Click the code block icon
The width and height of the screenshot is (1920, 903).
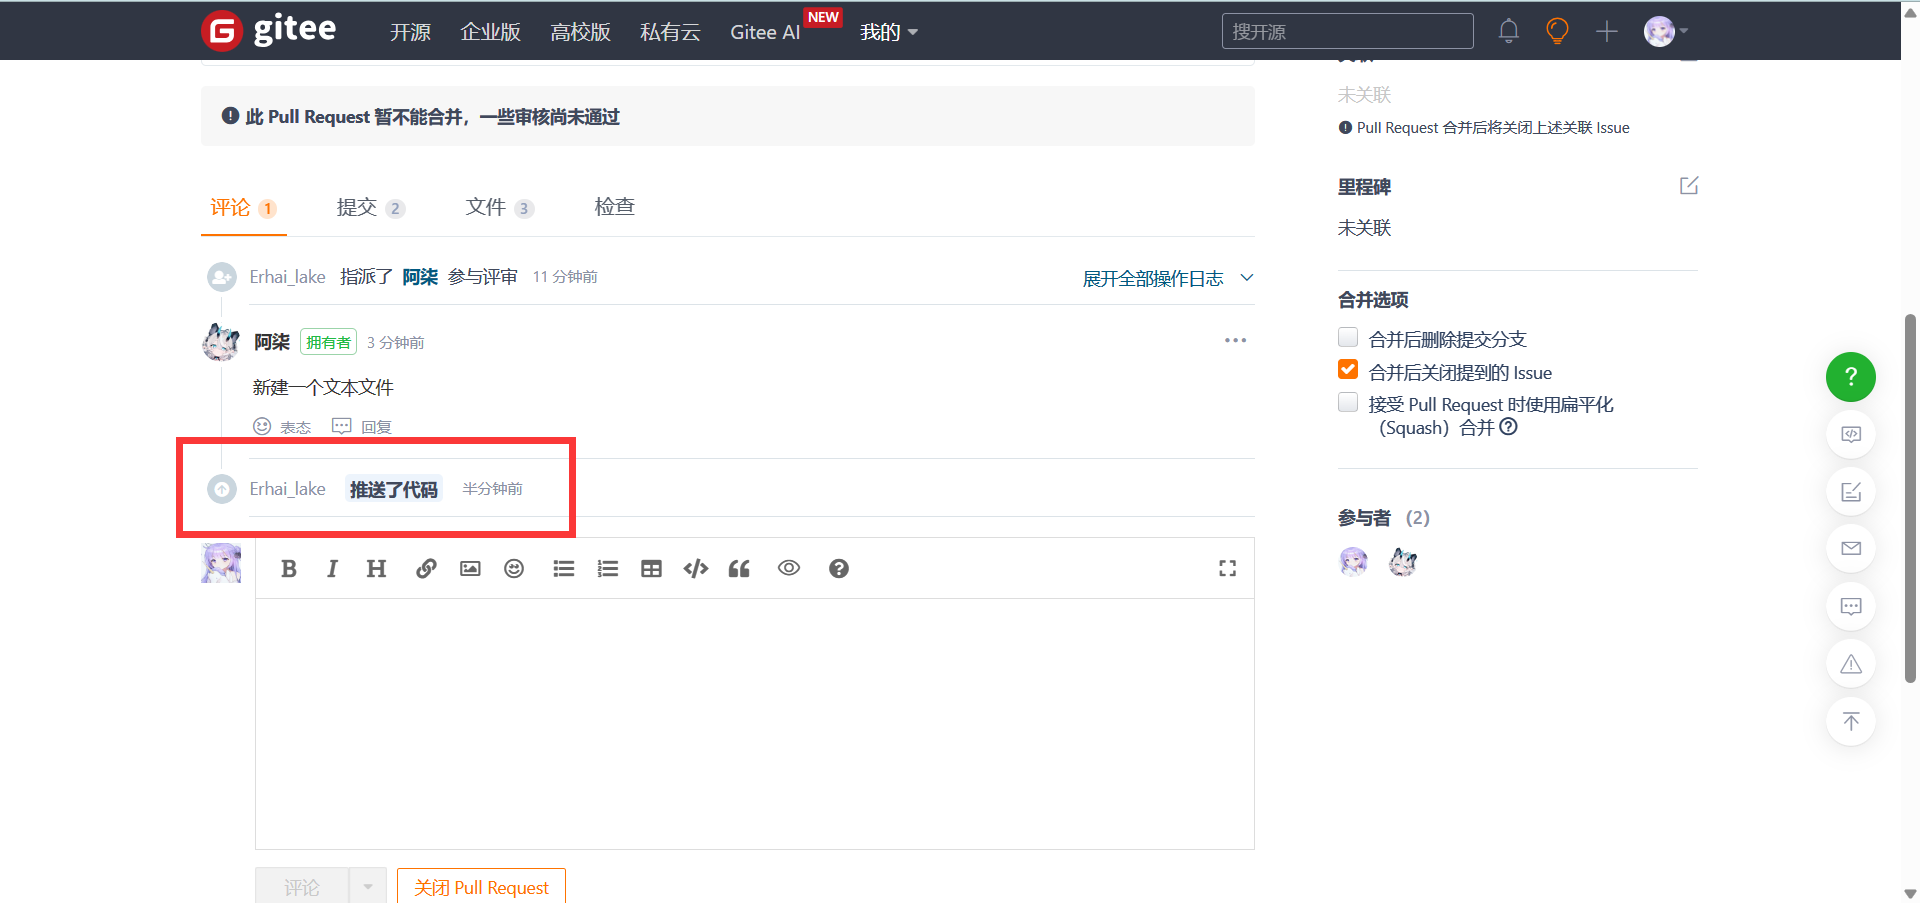695,569
